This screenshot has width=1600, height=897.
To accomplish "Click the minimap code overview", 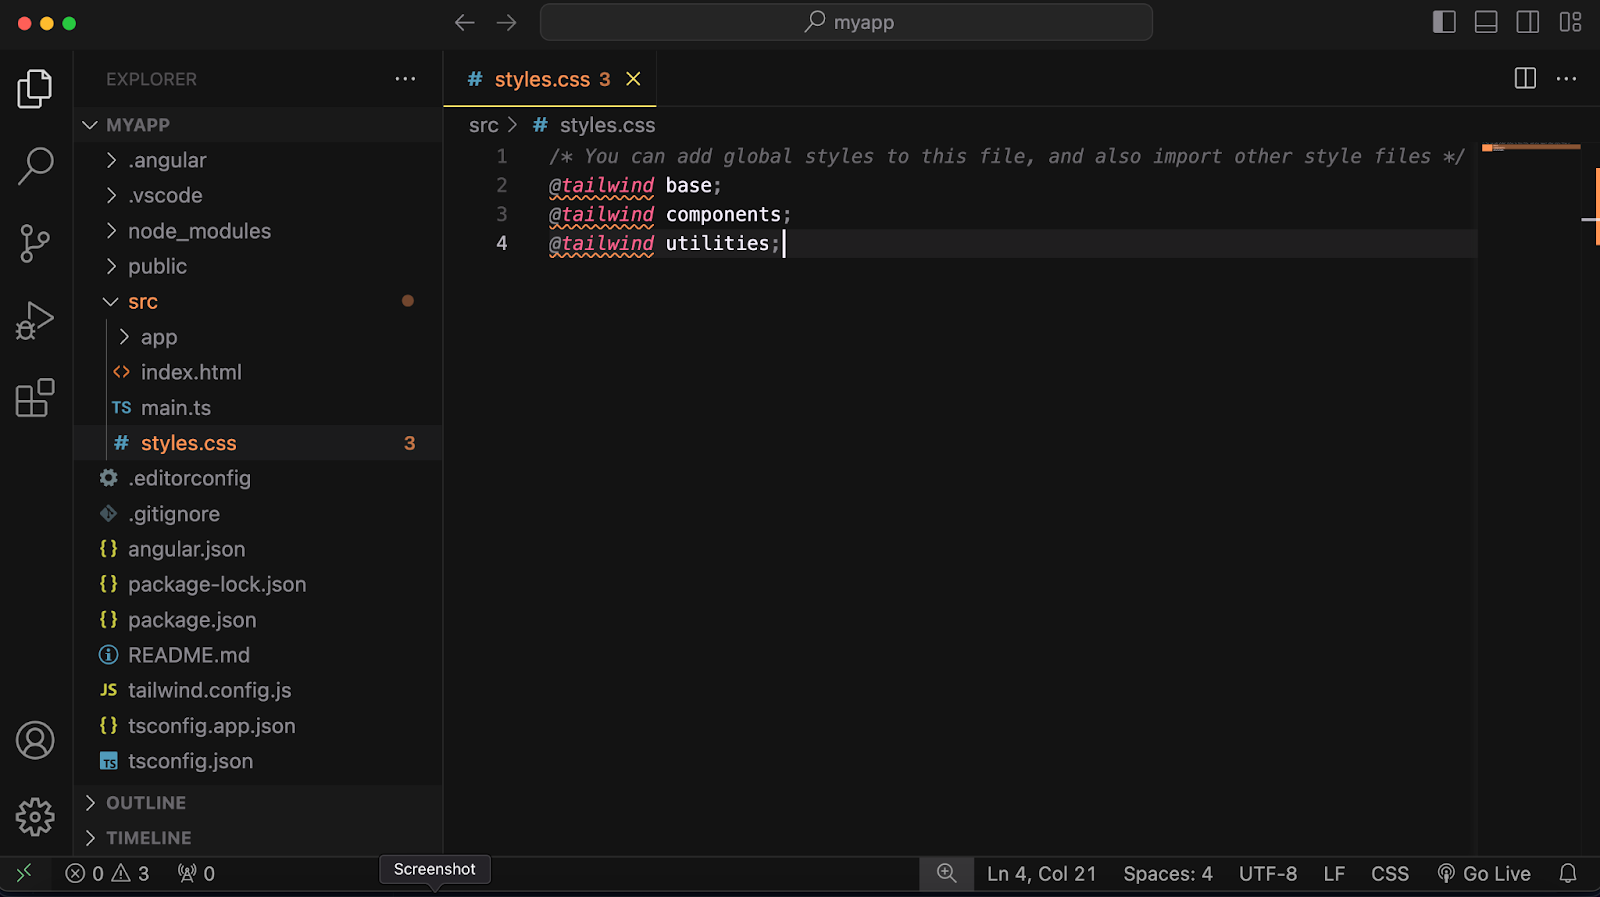I will coord(1530,148).
